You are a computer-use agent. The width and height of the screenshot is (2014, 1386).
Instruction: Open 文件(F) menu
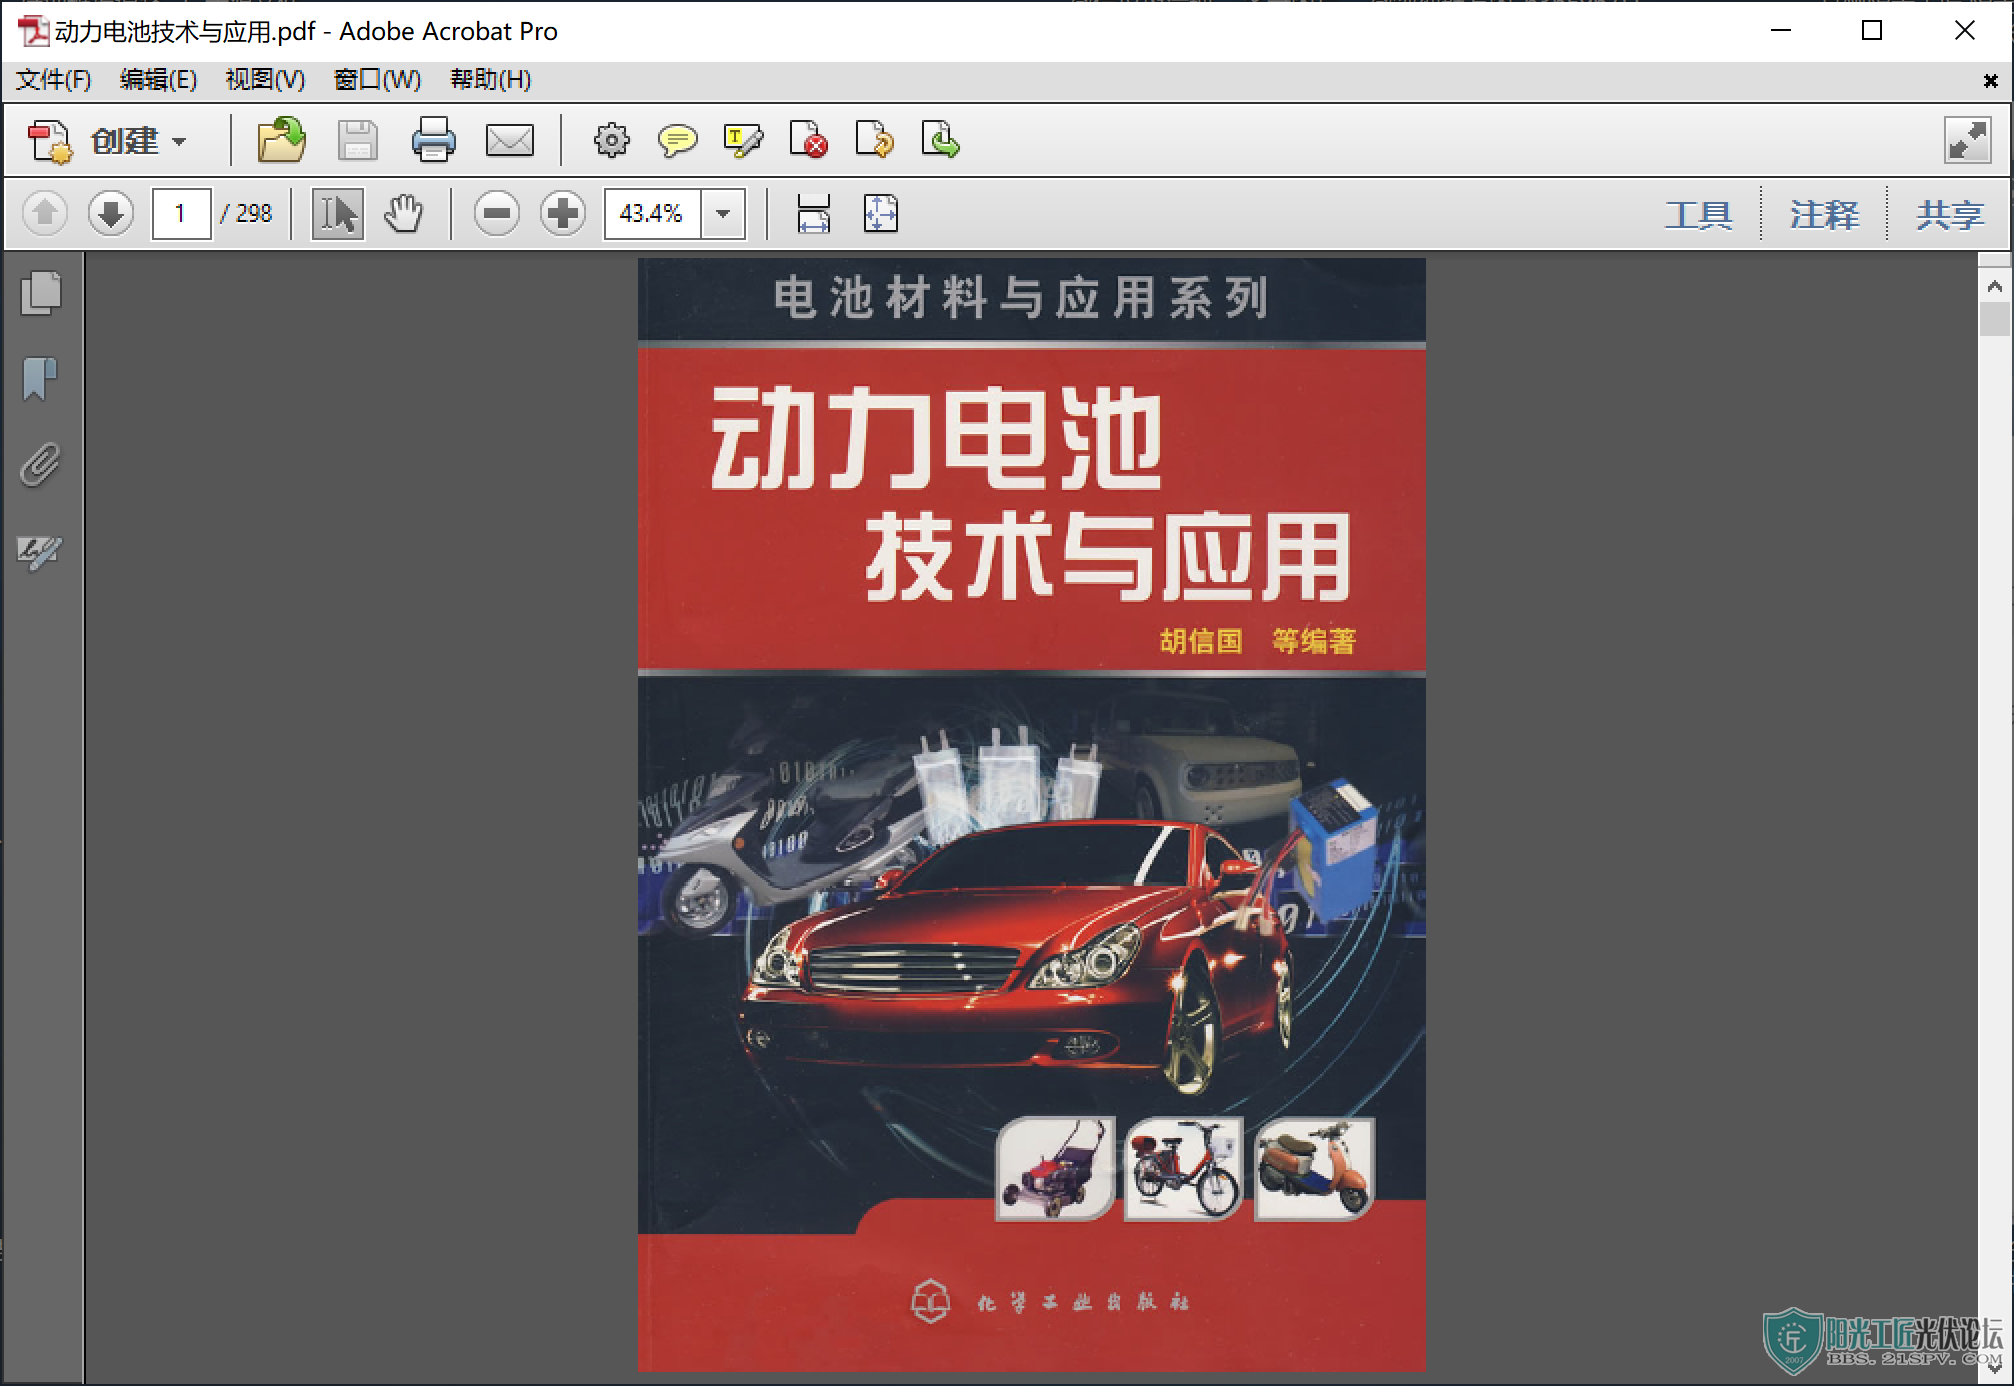coord(54,80)
